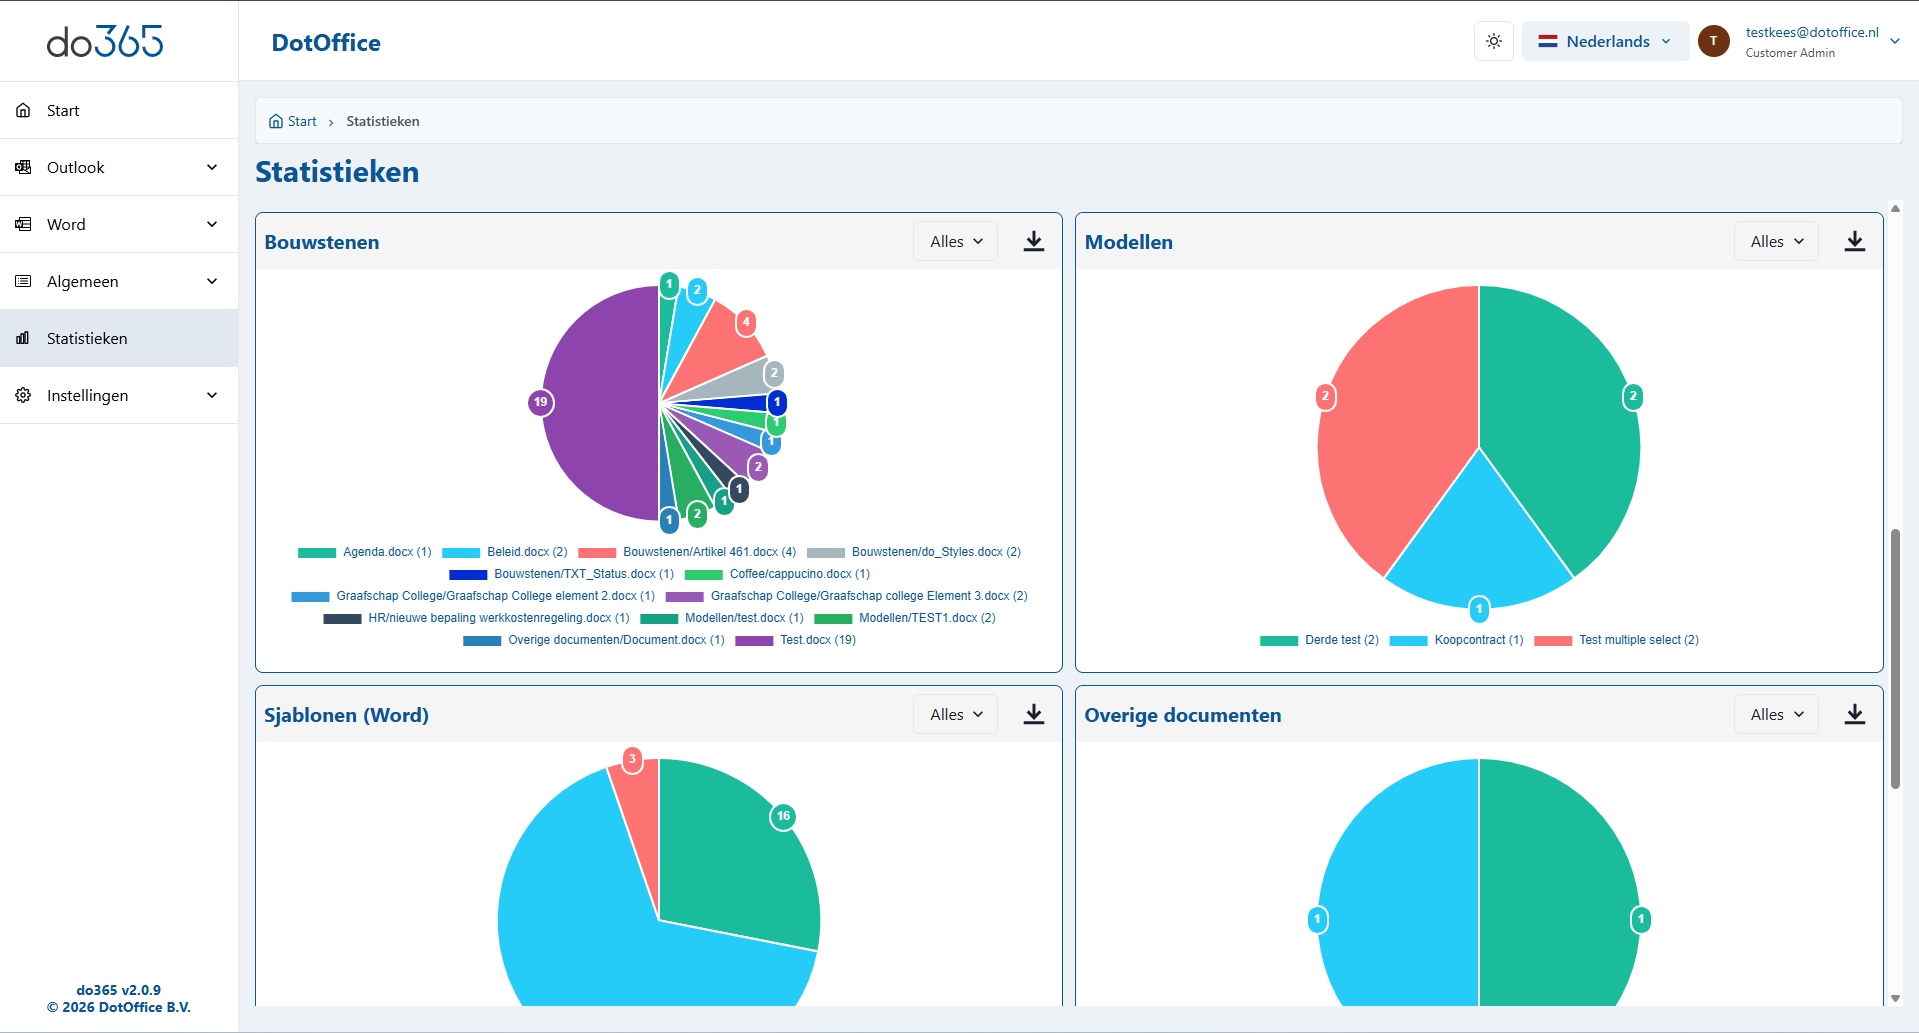
Task: Download the Overige documenten statistics
Action: click(x=1854, y=715)
